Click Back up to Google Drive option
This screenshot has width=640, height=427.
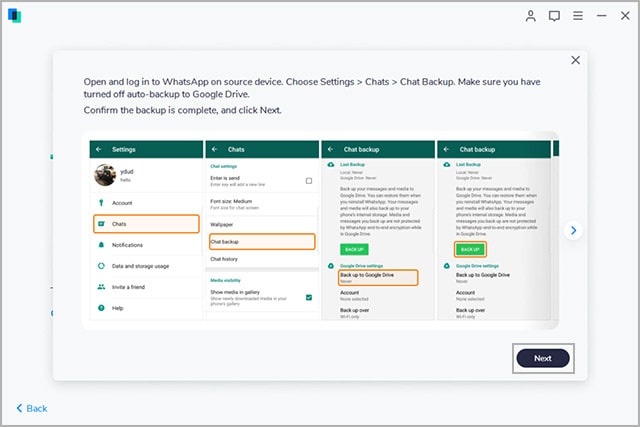(x=378, y=278)
